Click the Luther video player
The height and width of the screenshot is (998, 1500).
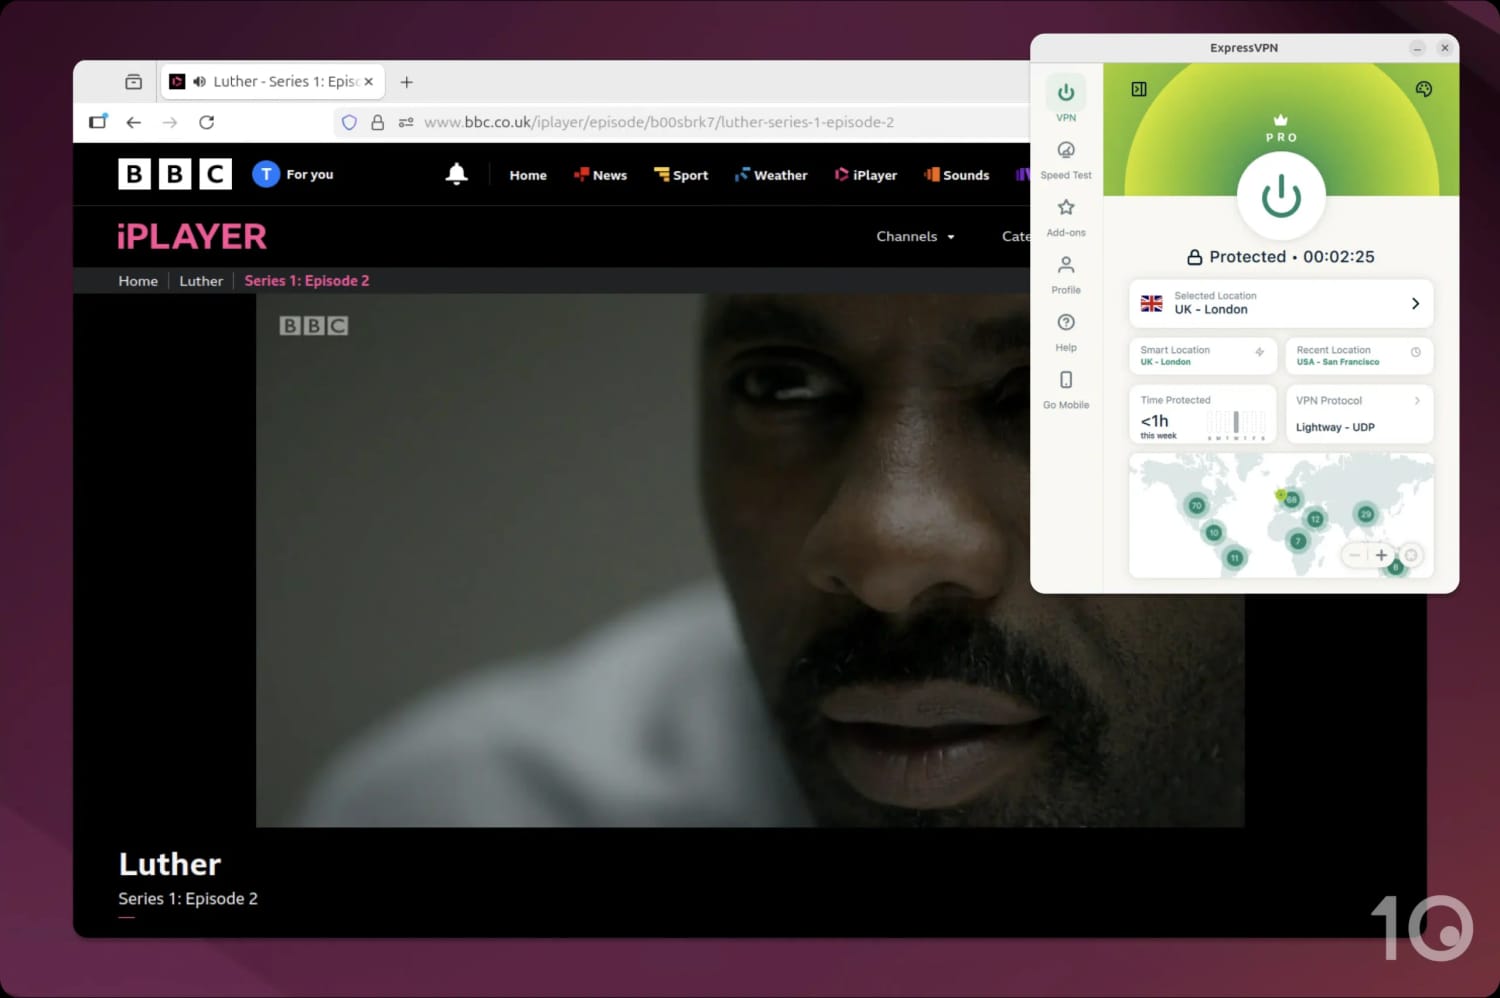(750, 560)
